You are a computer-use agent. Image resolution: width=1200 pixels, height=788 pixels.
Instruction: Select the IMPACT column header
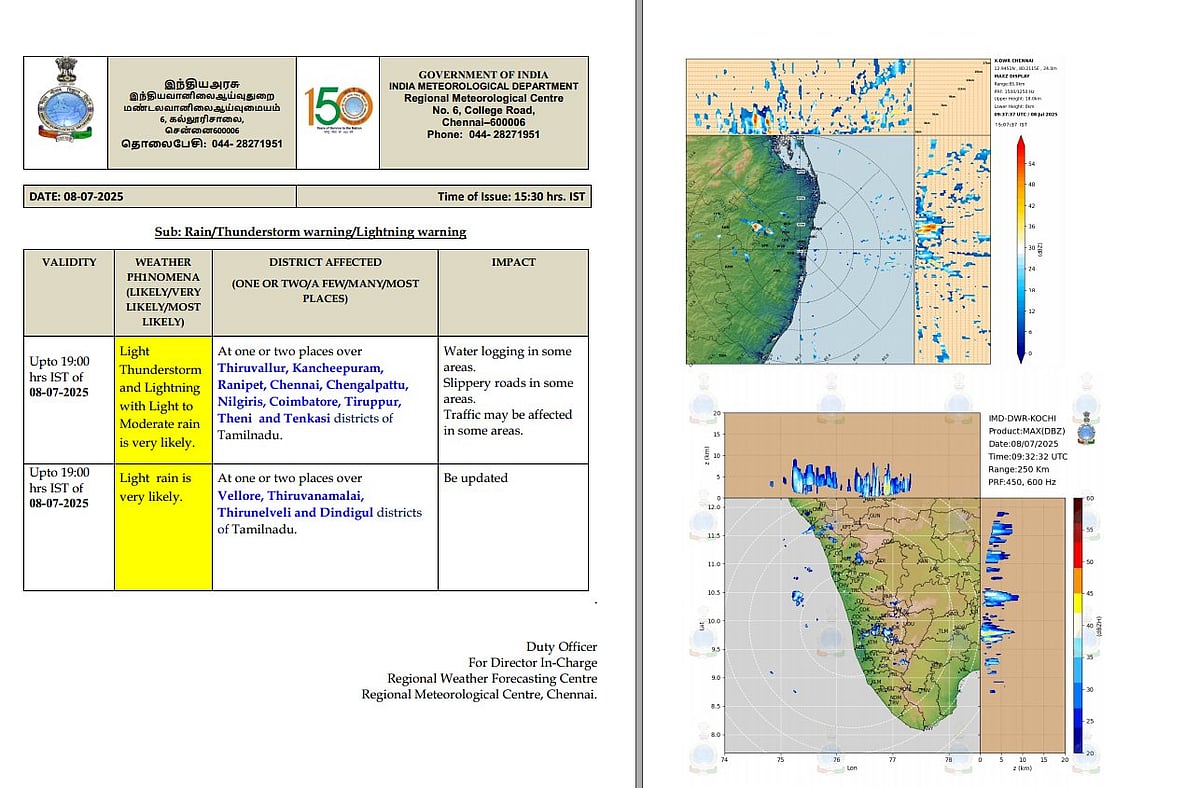[x=512, y=262]
